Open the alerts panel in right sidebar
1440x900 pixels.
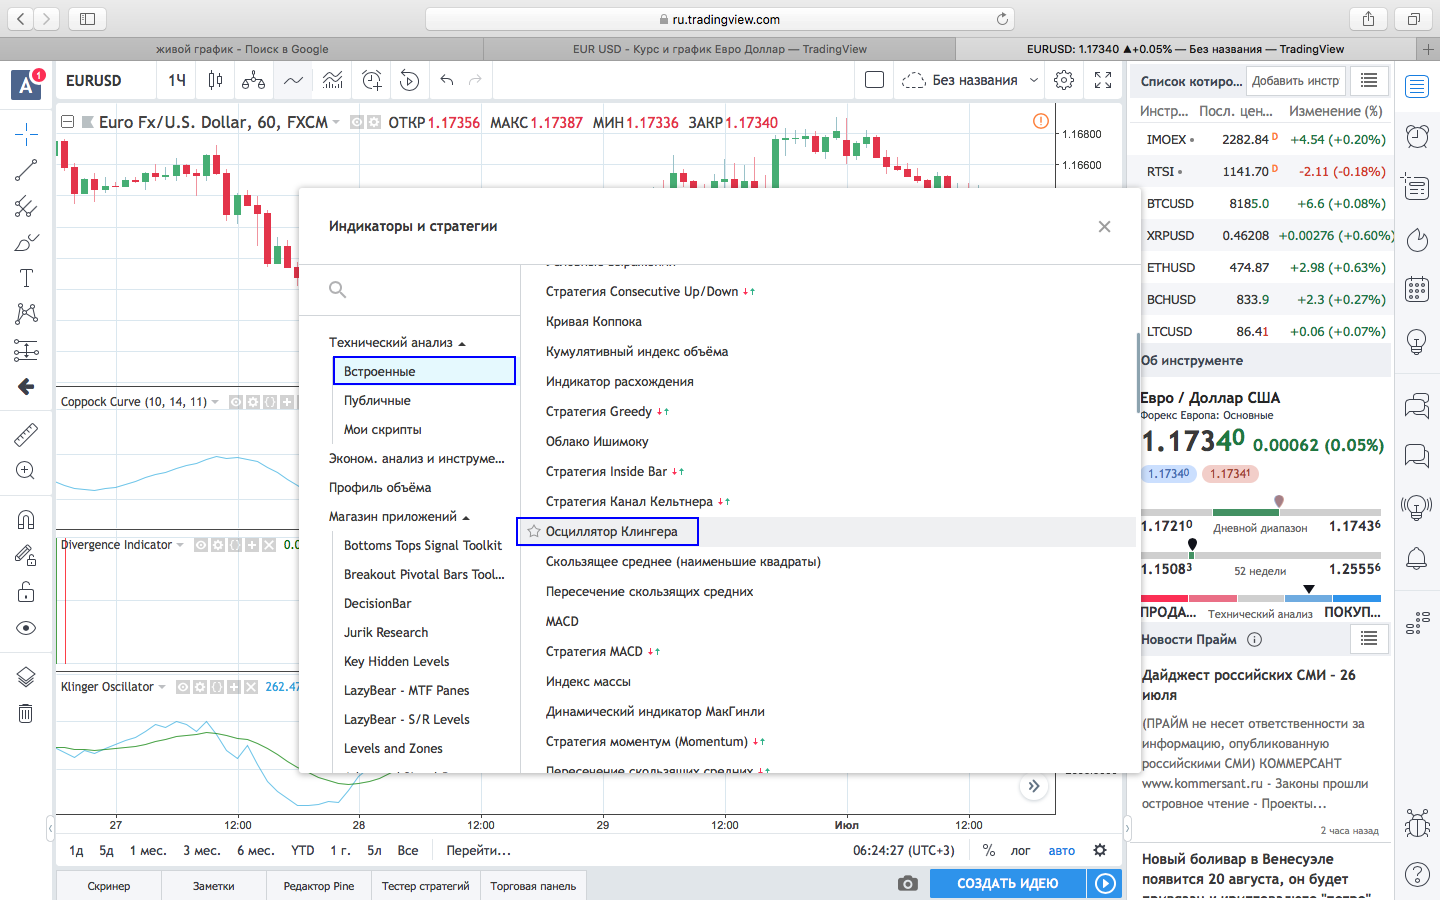(x=1417, y=136)
